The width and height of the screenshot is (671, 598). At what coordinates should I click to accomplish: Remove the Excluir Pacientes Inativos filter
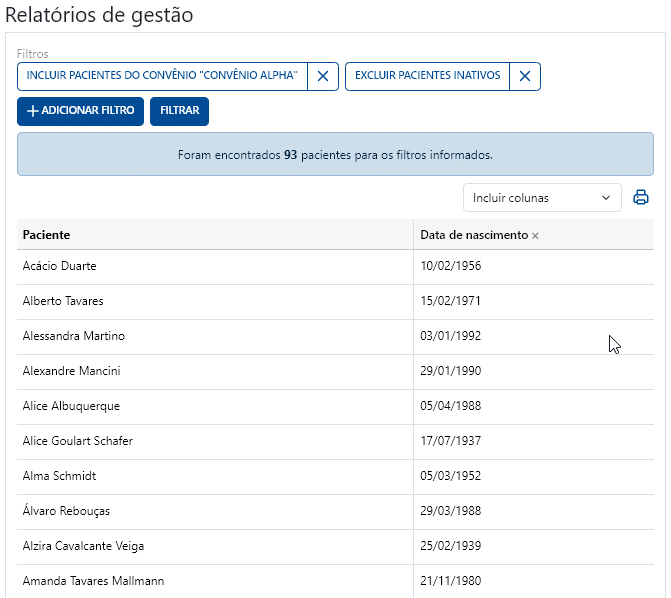(x=525, y=76)
